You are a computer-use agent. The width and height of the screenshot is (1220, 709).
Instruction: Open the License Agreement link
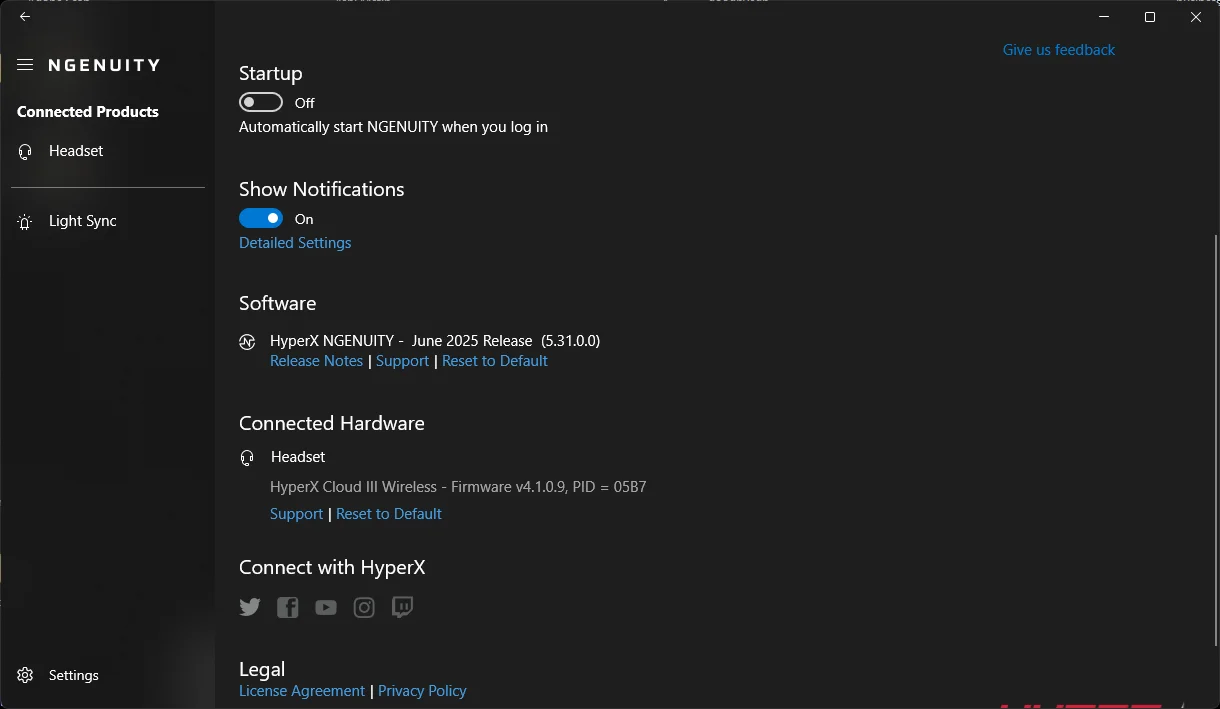(302, 691)
